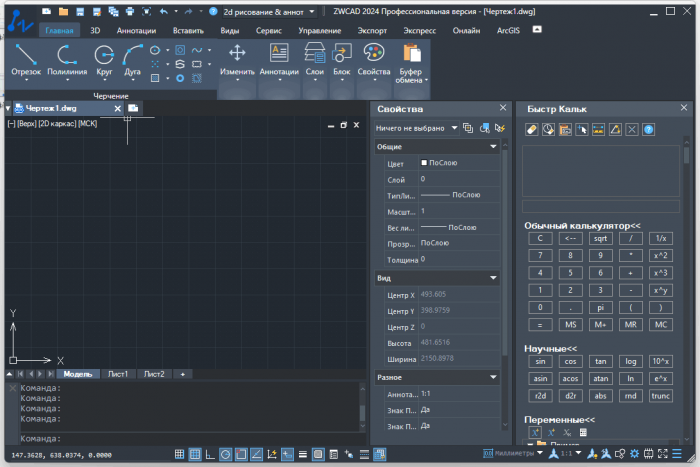The width and height of the screenshot is (700, 467).
Task: Click the help icon in Быстр Кальк
Action: 648,129
